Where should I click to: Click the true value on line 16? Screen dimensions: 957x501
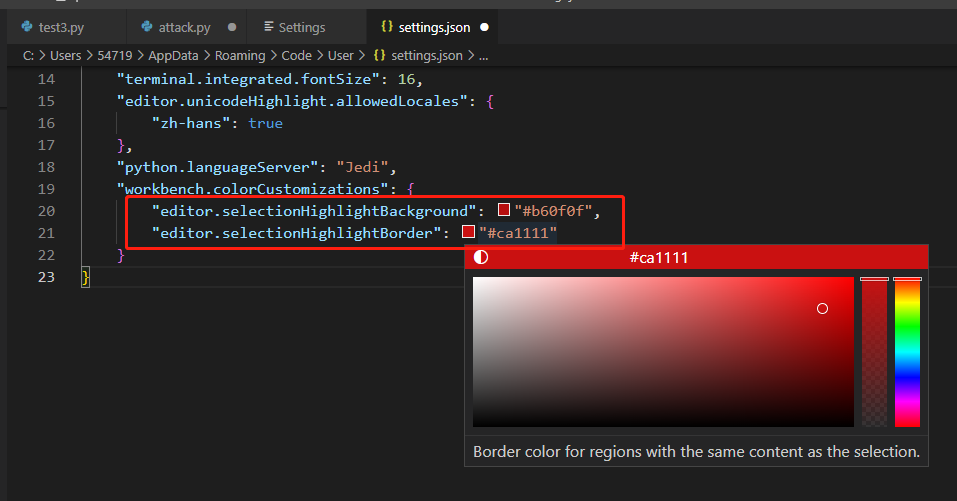click(265, 123)
